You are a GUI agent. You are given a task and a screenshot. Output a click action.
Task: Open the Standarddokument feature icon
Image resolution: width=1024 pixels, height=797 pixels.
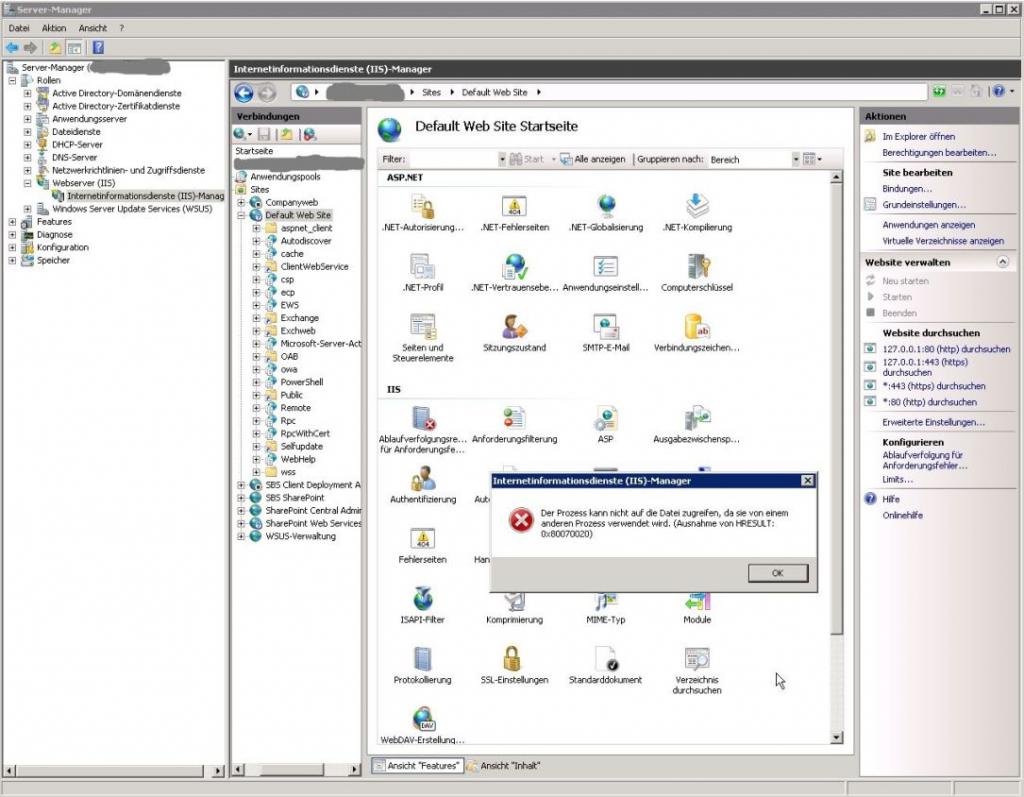(606, 659)
